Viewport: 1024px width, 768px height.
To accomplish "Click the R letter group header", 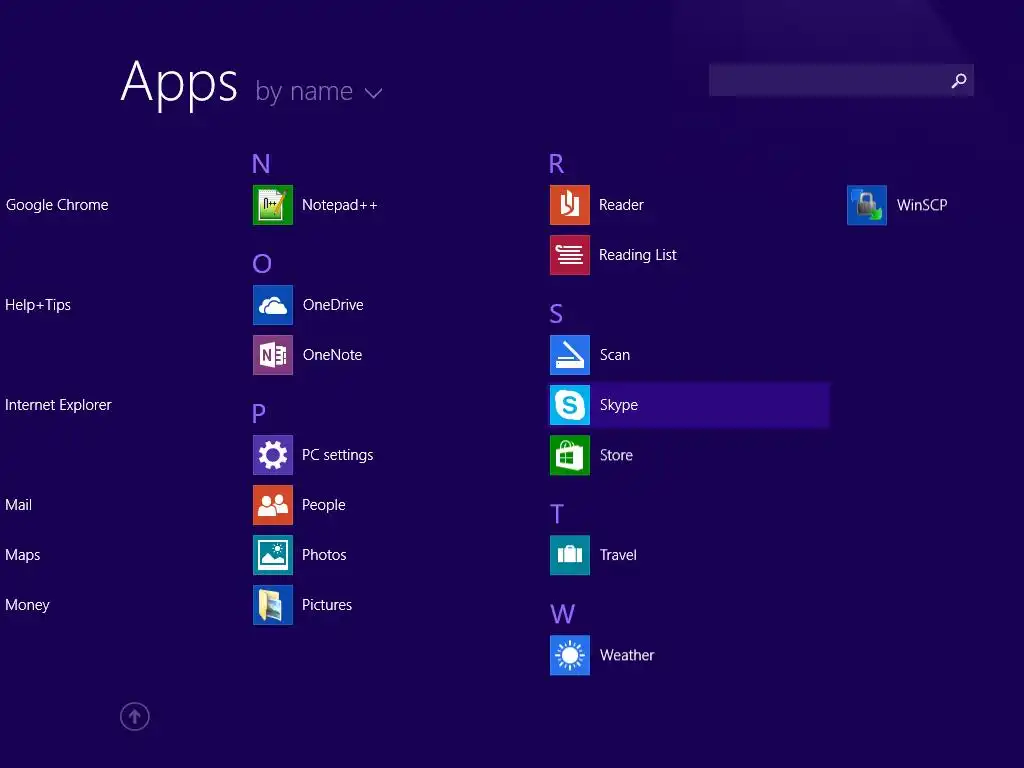I will coord(556,164).
